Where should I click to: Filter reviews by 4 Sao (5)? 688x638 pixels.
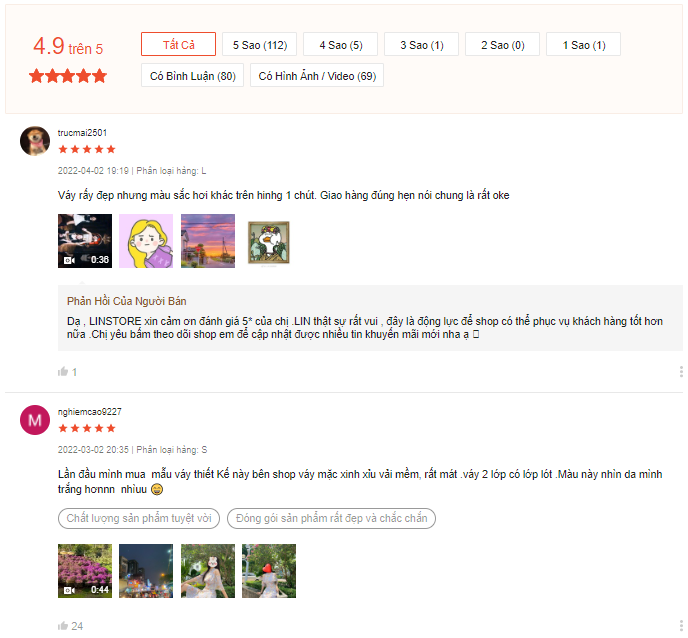340,45
